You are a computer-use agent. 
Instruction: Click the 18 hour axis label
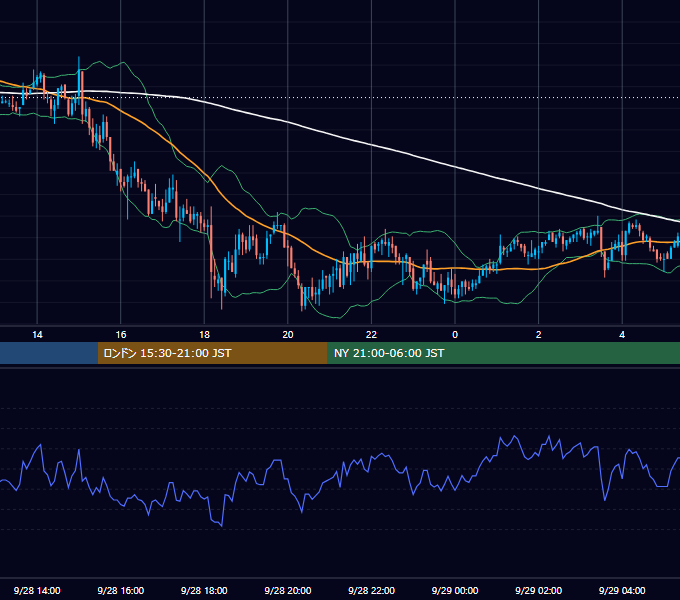tap(204, 335)
